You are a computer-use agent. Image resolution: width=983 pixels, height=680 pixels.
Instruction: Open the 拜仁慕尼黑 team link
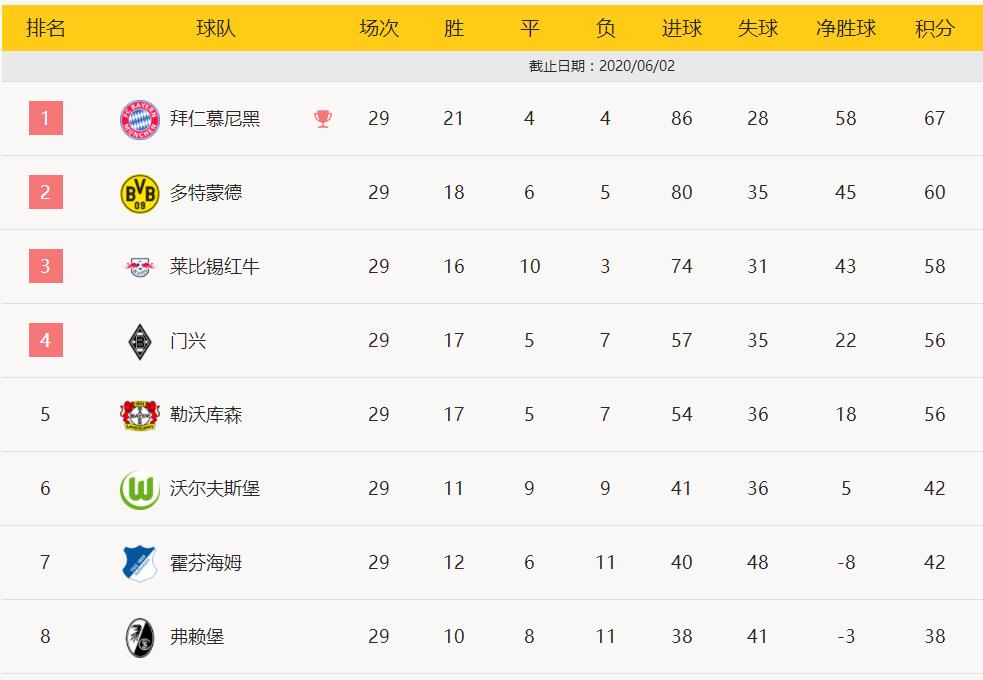(214, 118)
